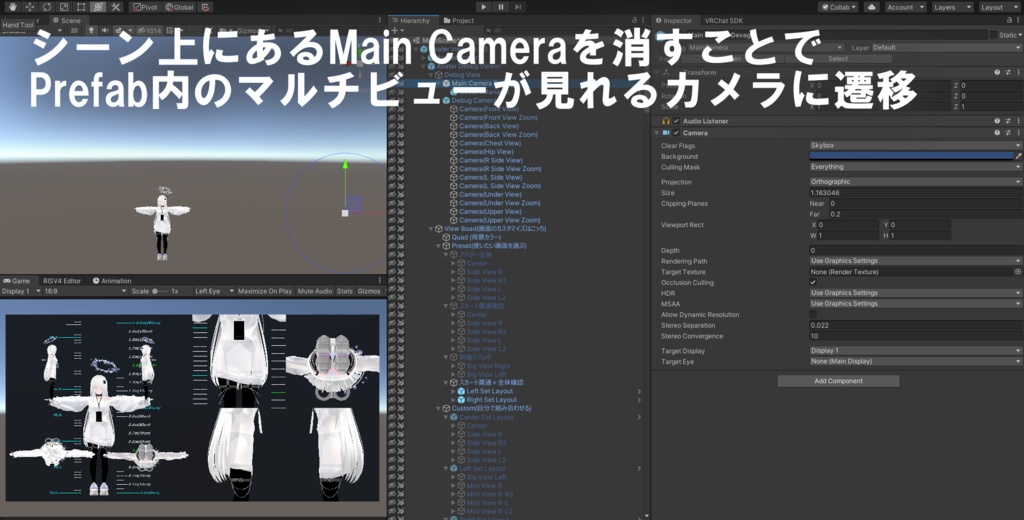Select the combined Transform tool
This screenshot has width=1024, height=520.
[98, 7]
